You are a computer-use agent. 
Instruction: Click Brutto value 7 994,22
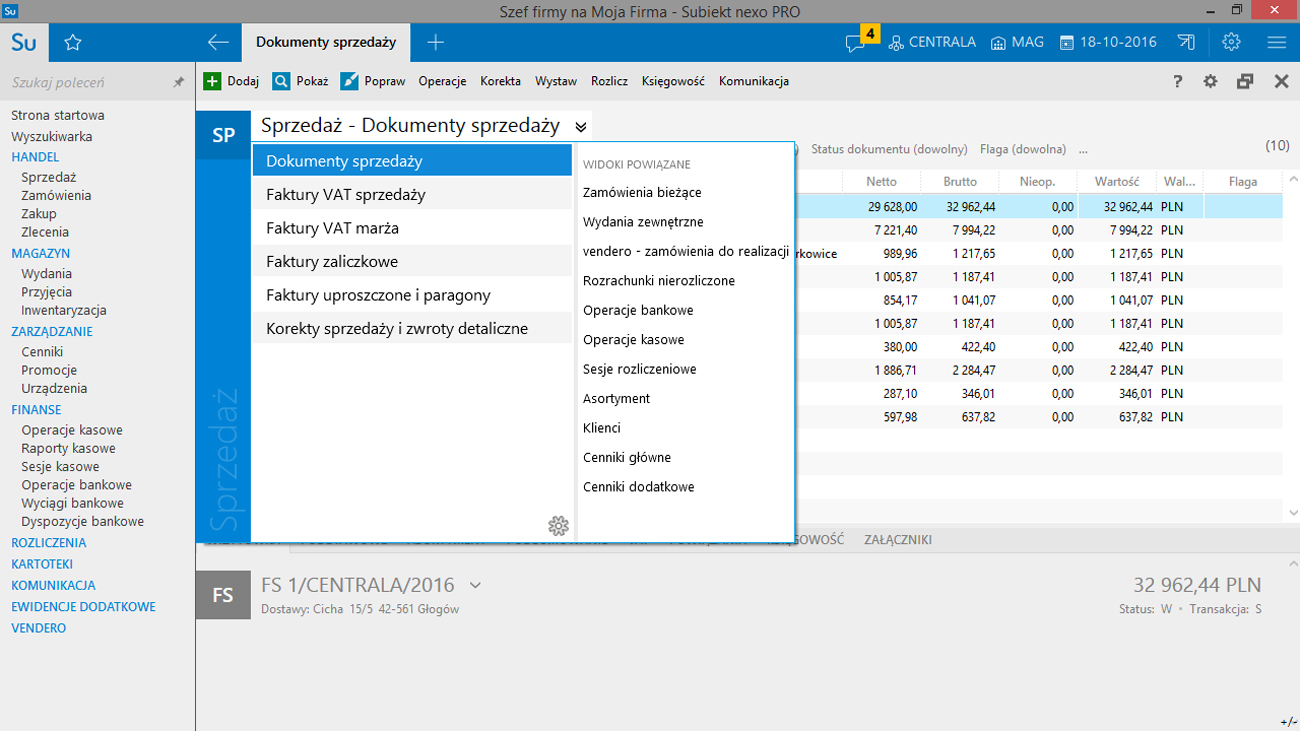969,230
